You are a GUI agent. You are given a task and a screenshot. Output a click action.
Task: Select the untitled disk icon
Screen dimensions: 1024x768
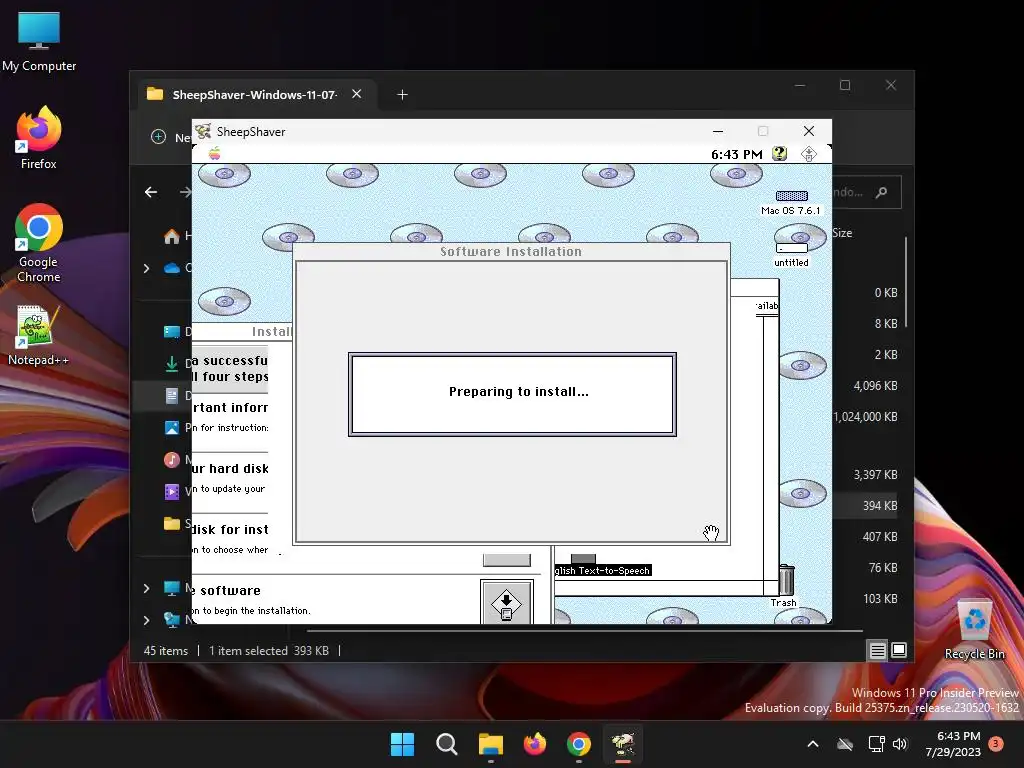(792, 254)
